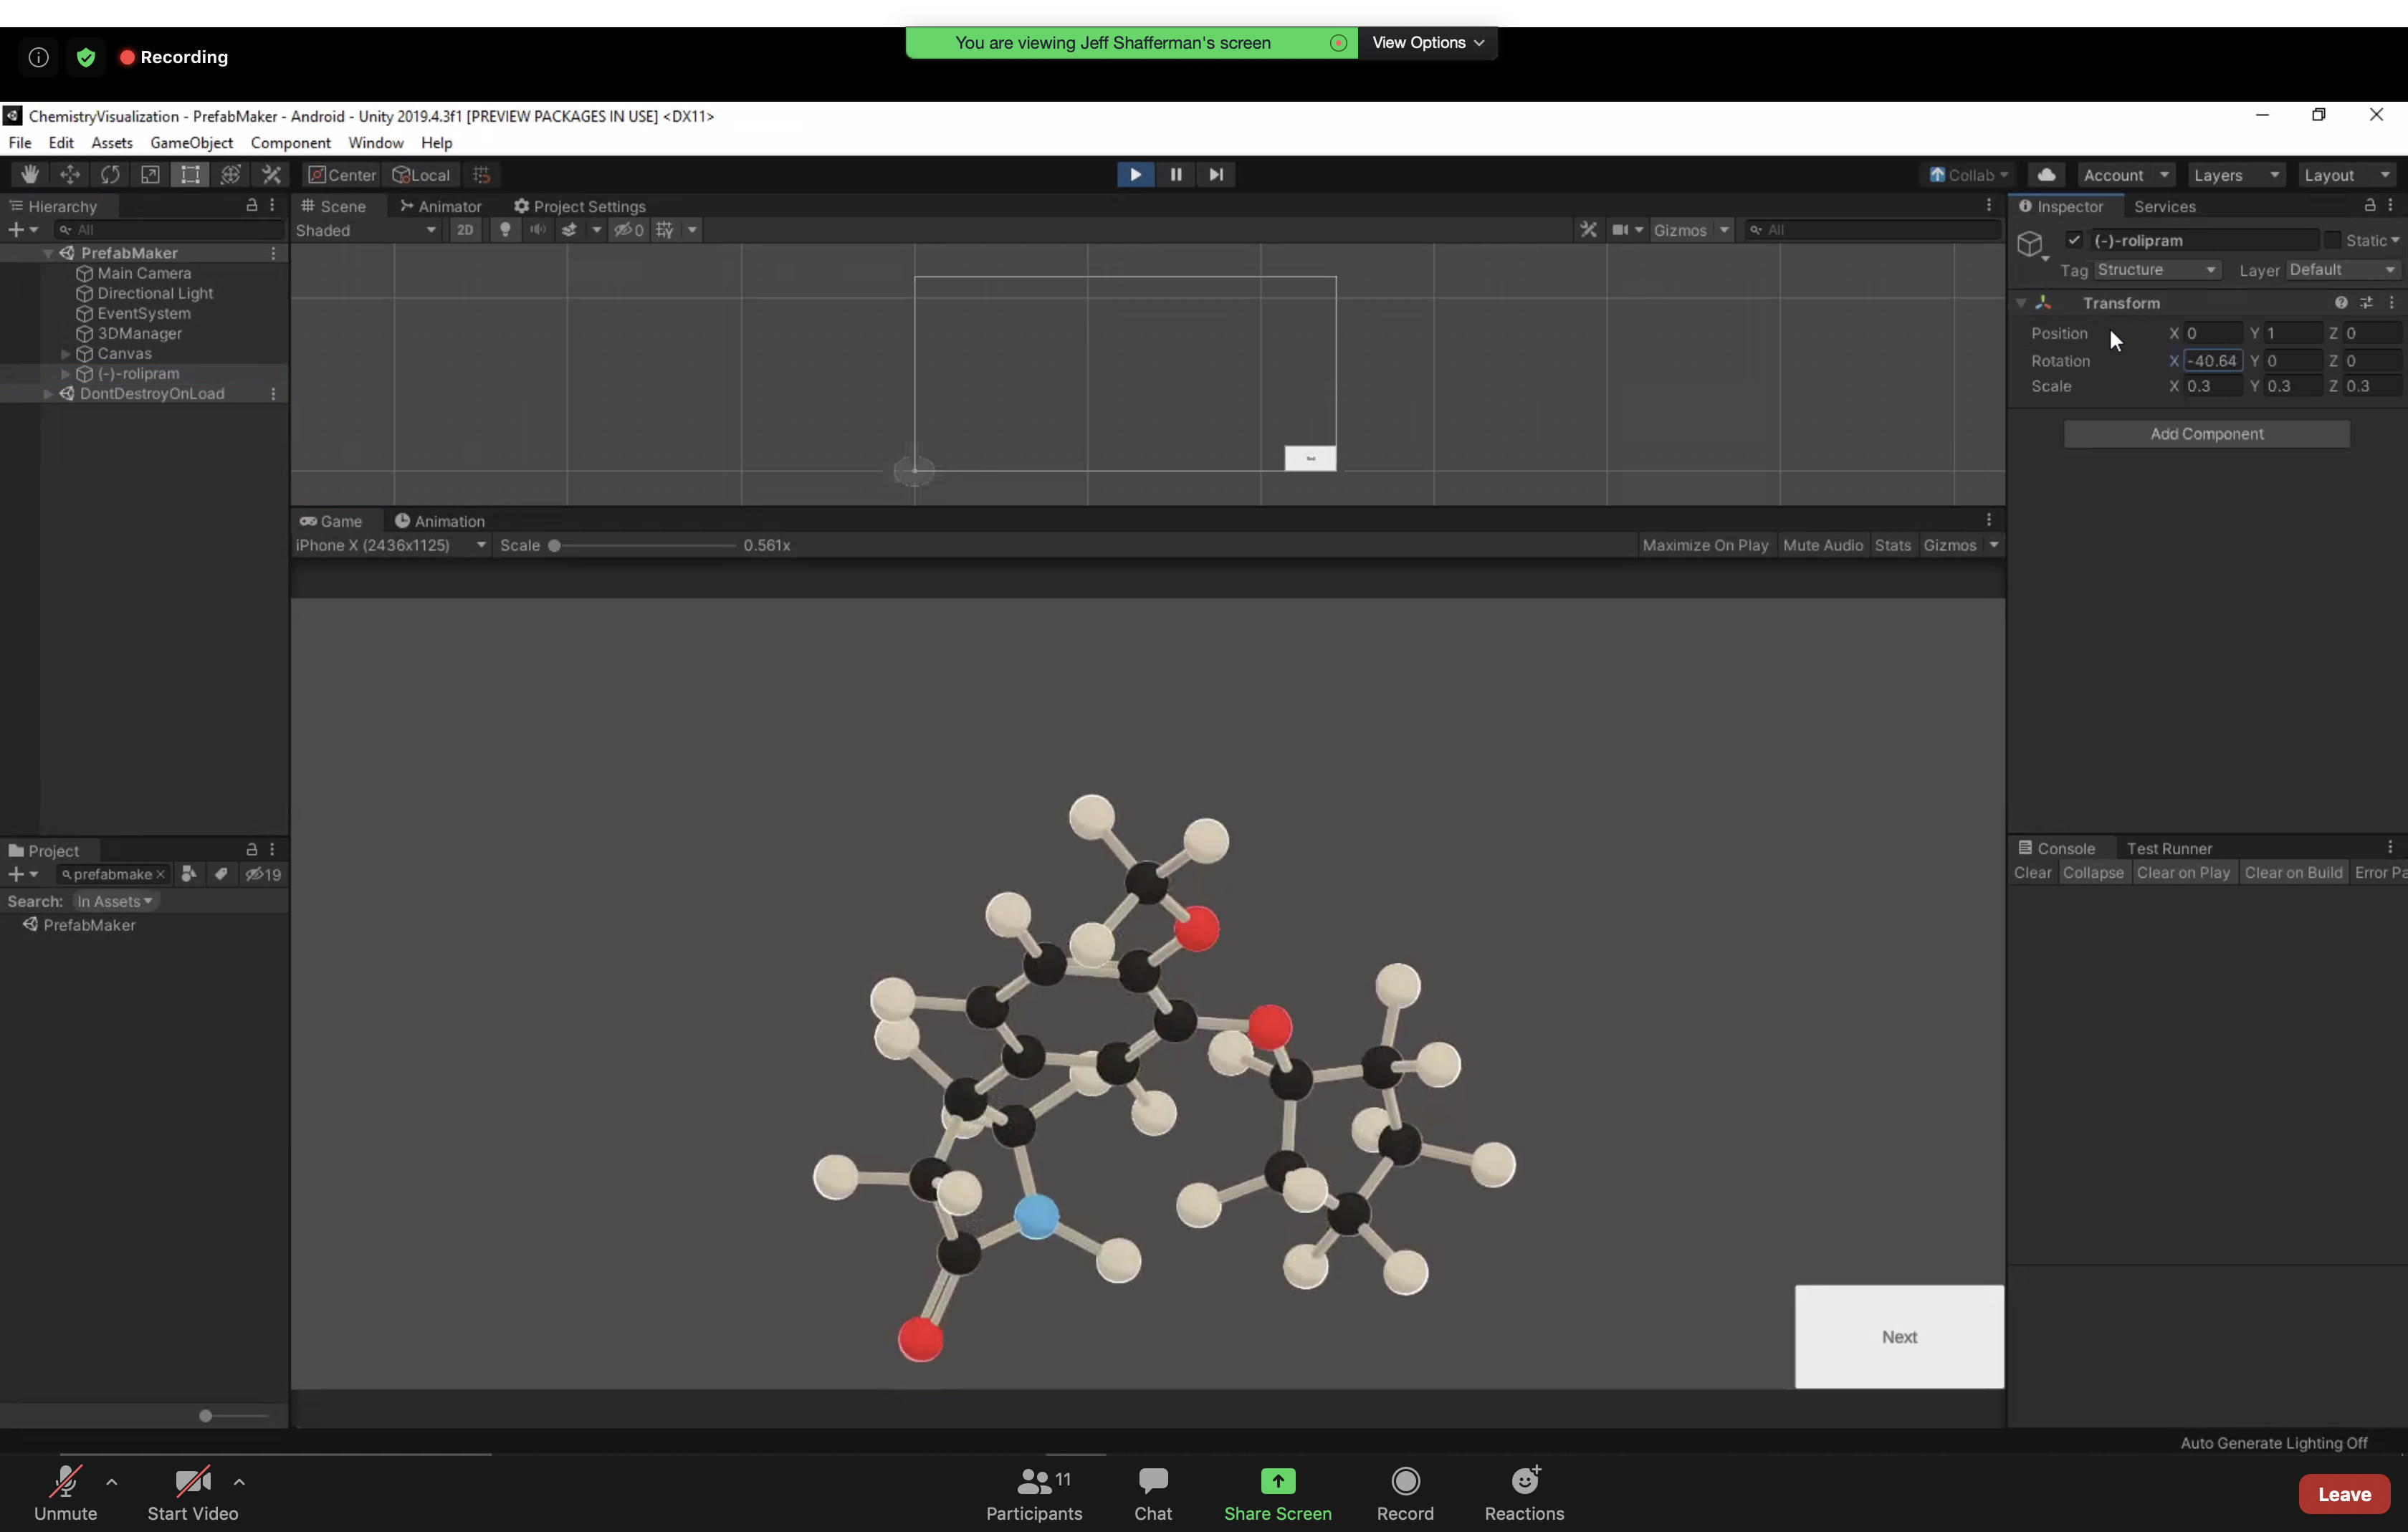This screenshot has height=1532, width=2408.
Task: Toggle Mute Audio in Game view
Action: pyautogui.click(x=1822, y=545)
